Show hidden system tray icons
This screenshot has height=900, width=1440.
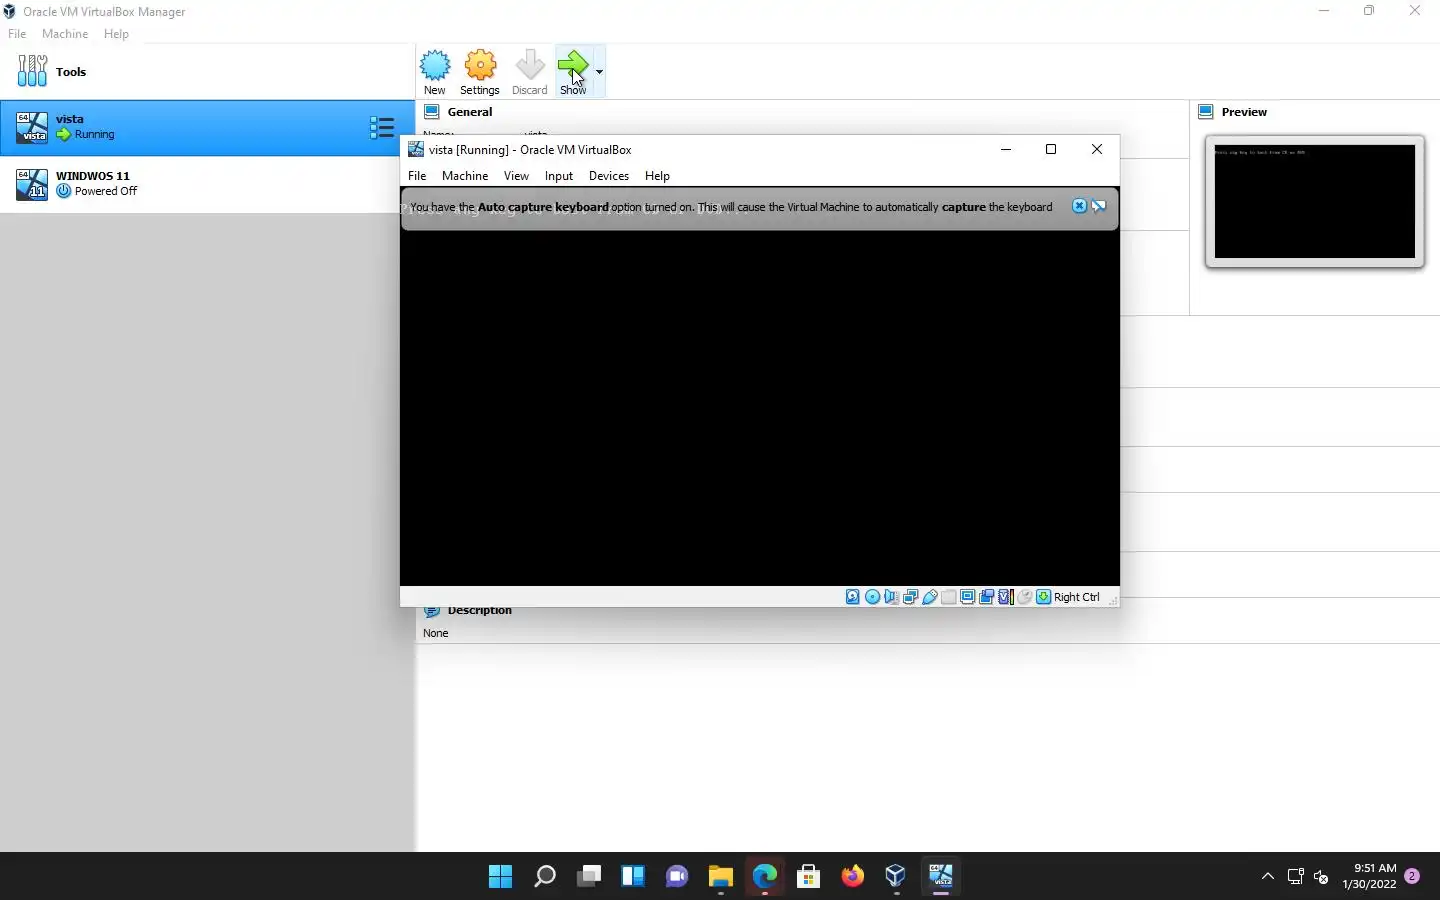tap(1268, 877)
